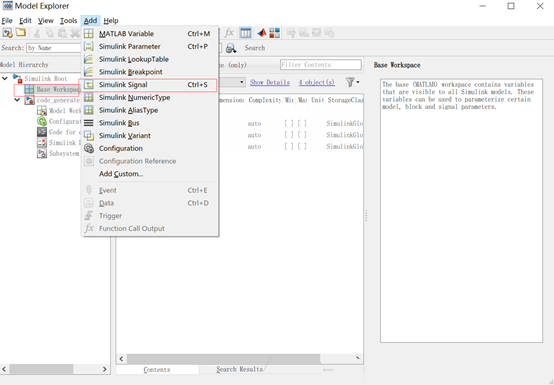
Task: Click the Simulink Breakpoint menu icon
Action: [89, 72]
